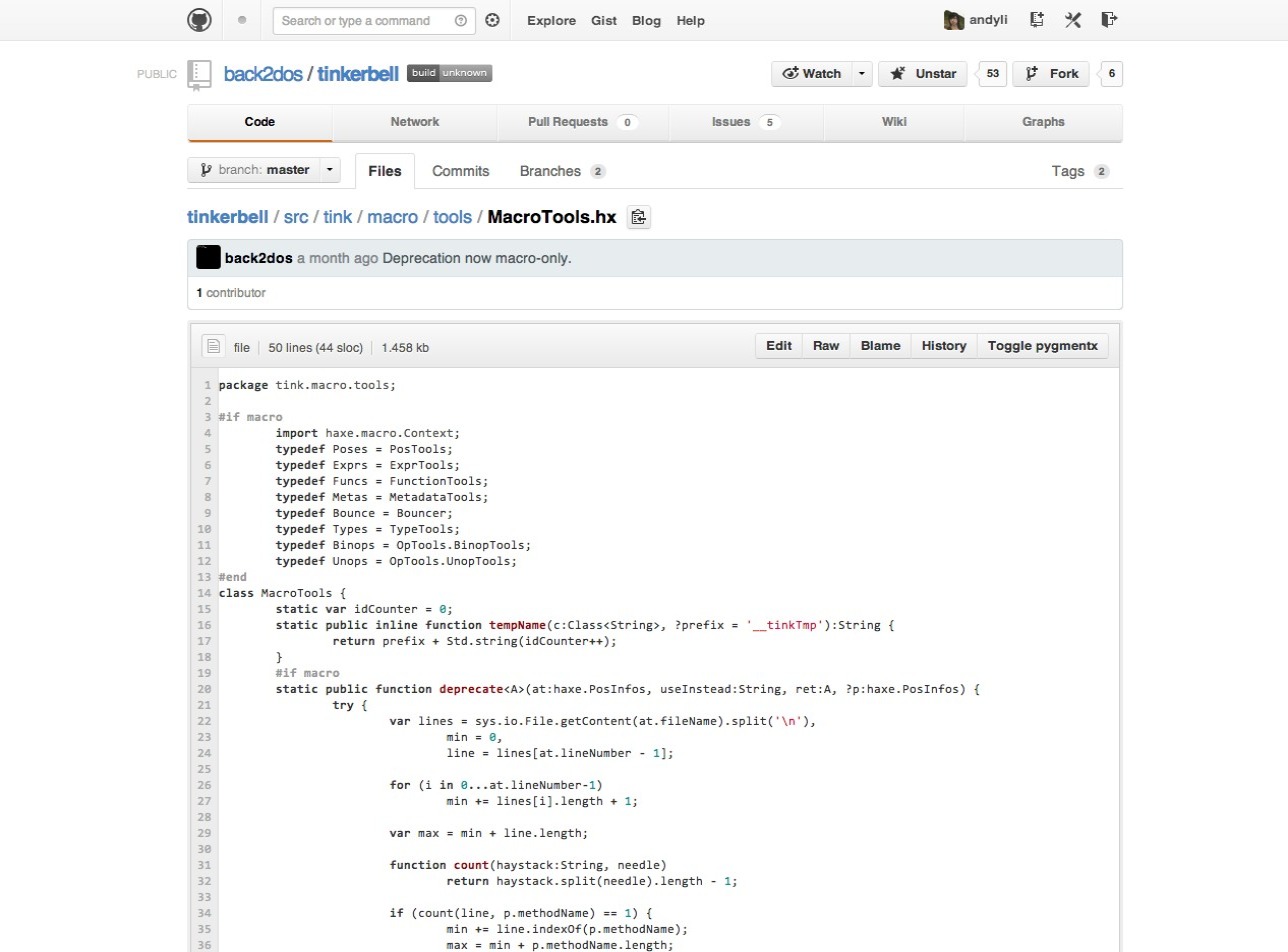Edit the MacroTools.hx file
Viewport: 1288px width, 952px height.
point(779,346)
